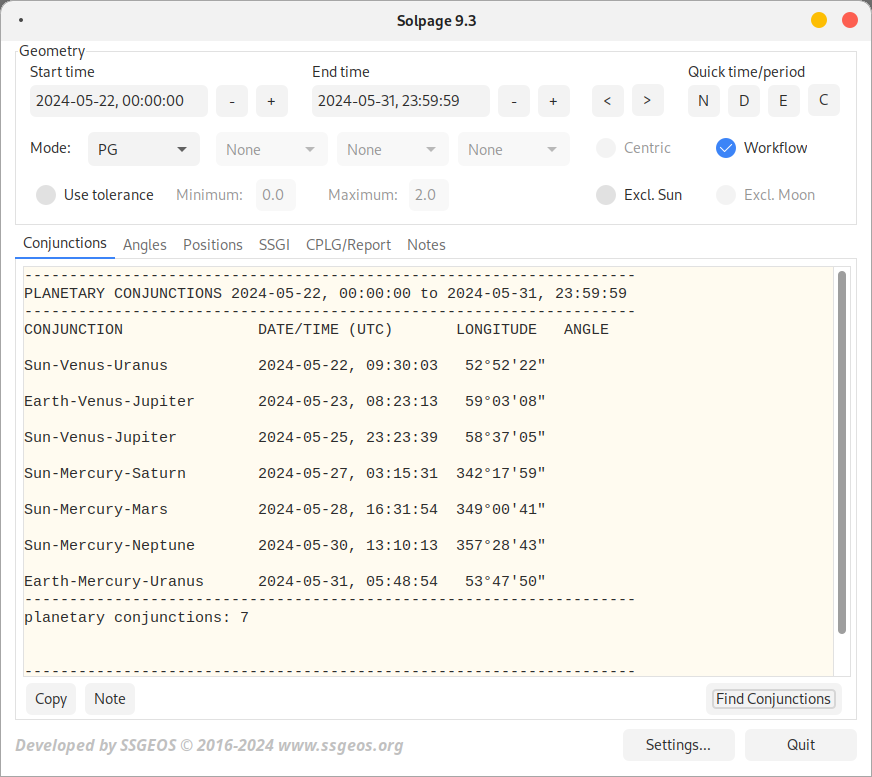
Task: Click the red window close button
Action: click(850, 21)
